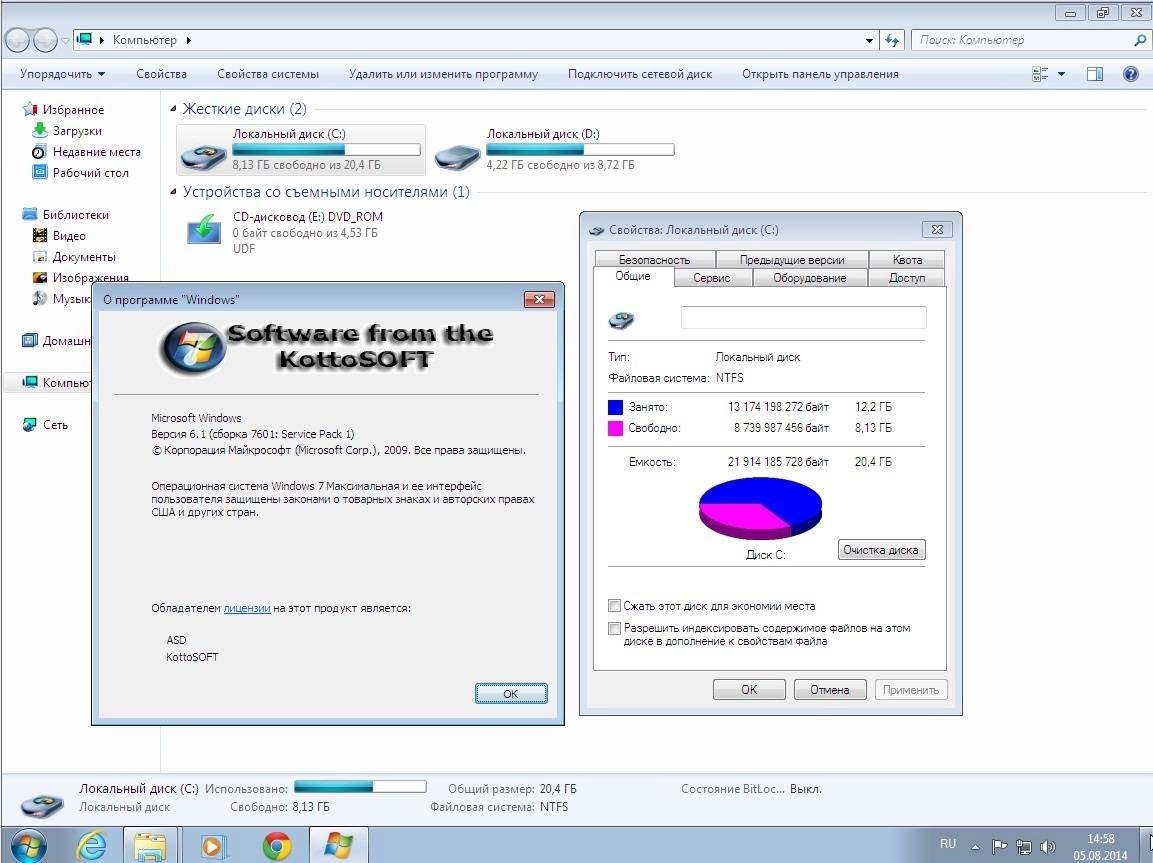Select Local Disk (C:) drive icon

point(204,157)
